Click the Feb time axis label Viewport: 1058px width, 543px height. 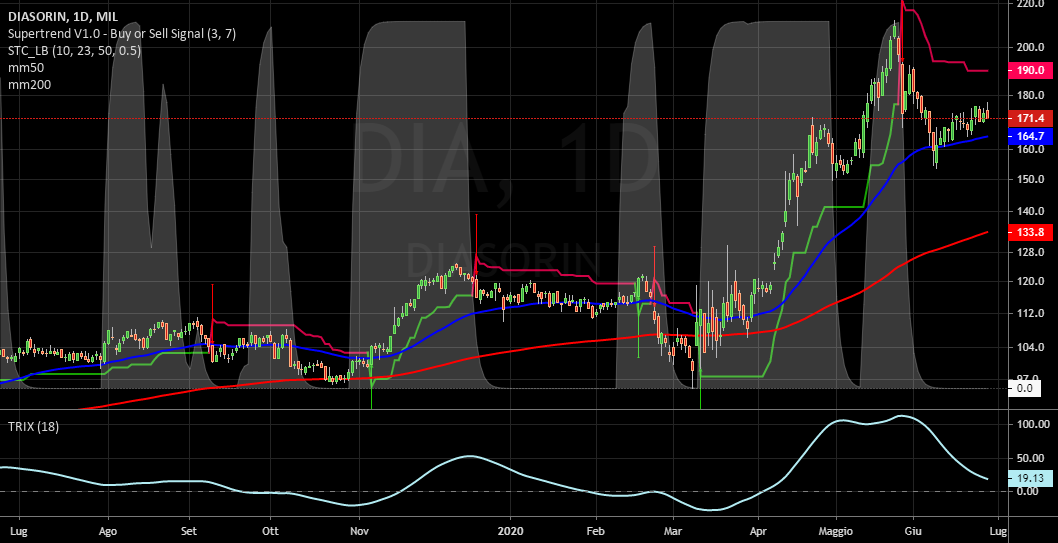click(595, 531)
